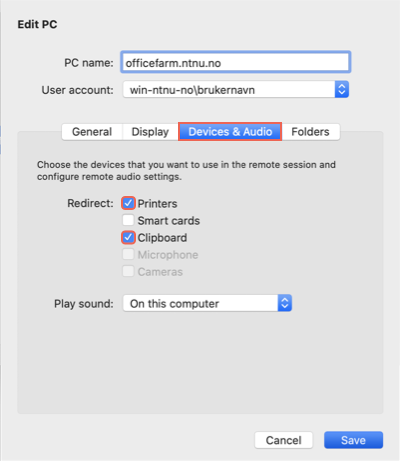
Task: Click the User account field win-ntnu-no\brukernavn
Action: point(236,89)
